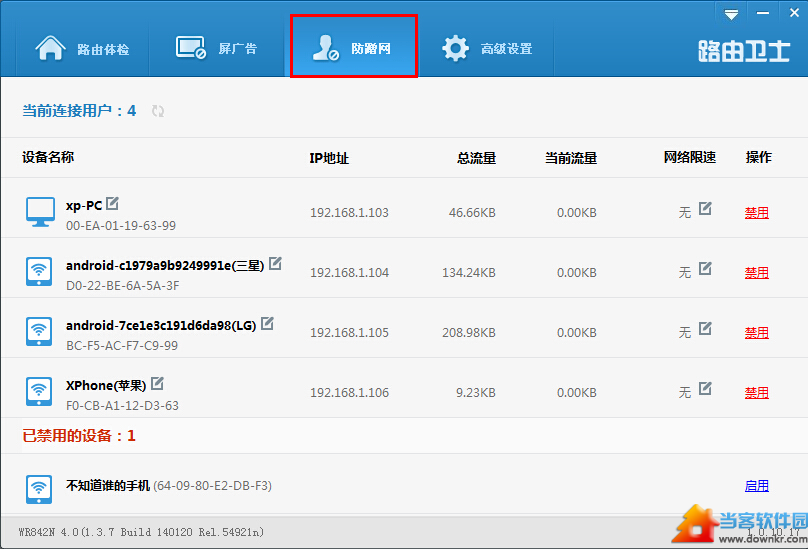This screenshot has width=808, height=549.
Task: Click total traffic value 208.98KB
Action: (x=469, y=333)
